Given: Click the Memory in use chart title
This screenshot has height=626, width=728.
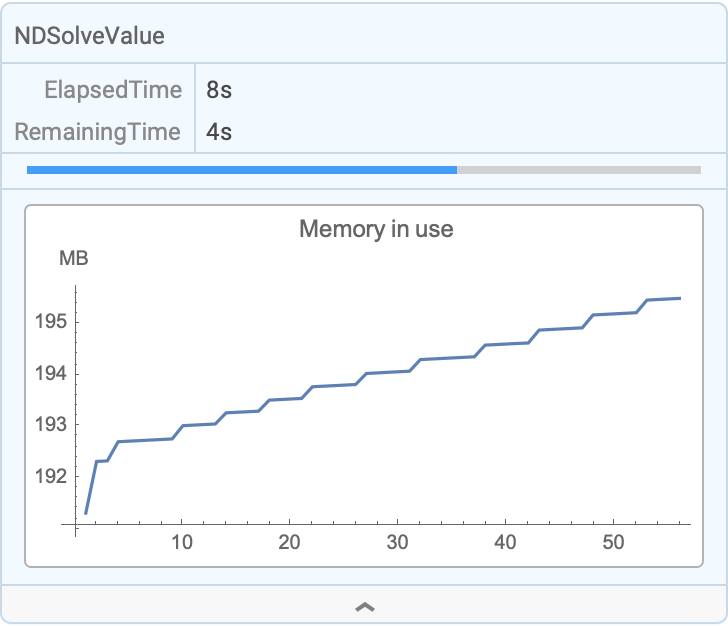Looking at the screenshot, I should tap(376, 229).
